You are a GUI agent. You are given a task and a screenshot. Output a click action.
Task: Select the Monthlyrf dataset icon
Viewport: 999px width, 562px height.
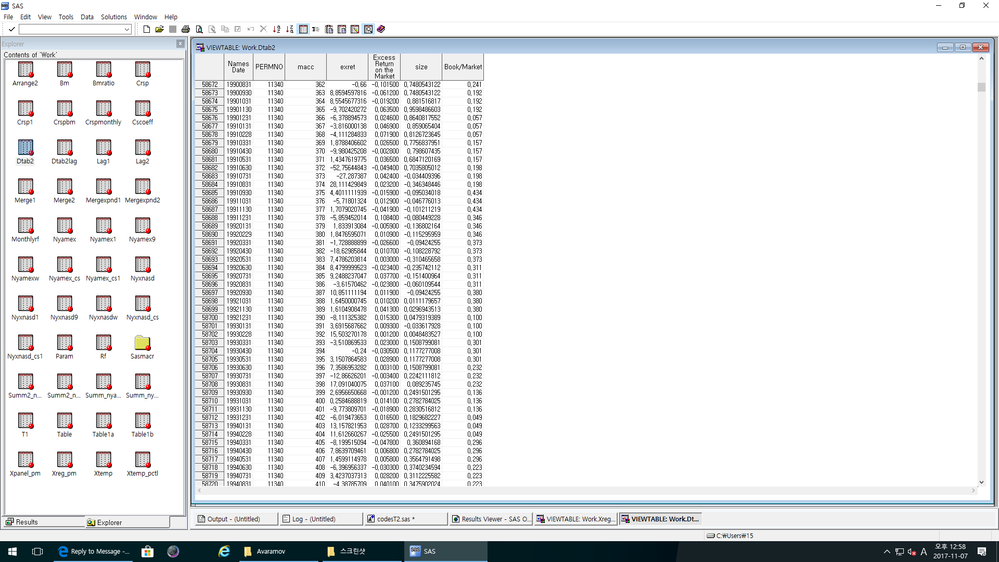pyautogui.click(x=25, y=226)
